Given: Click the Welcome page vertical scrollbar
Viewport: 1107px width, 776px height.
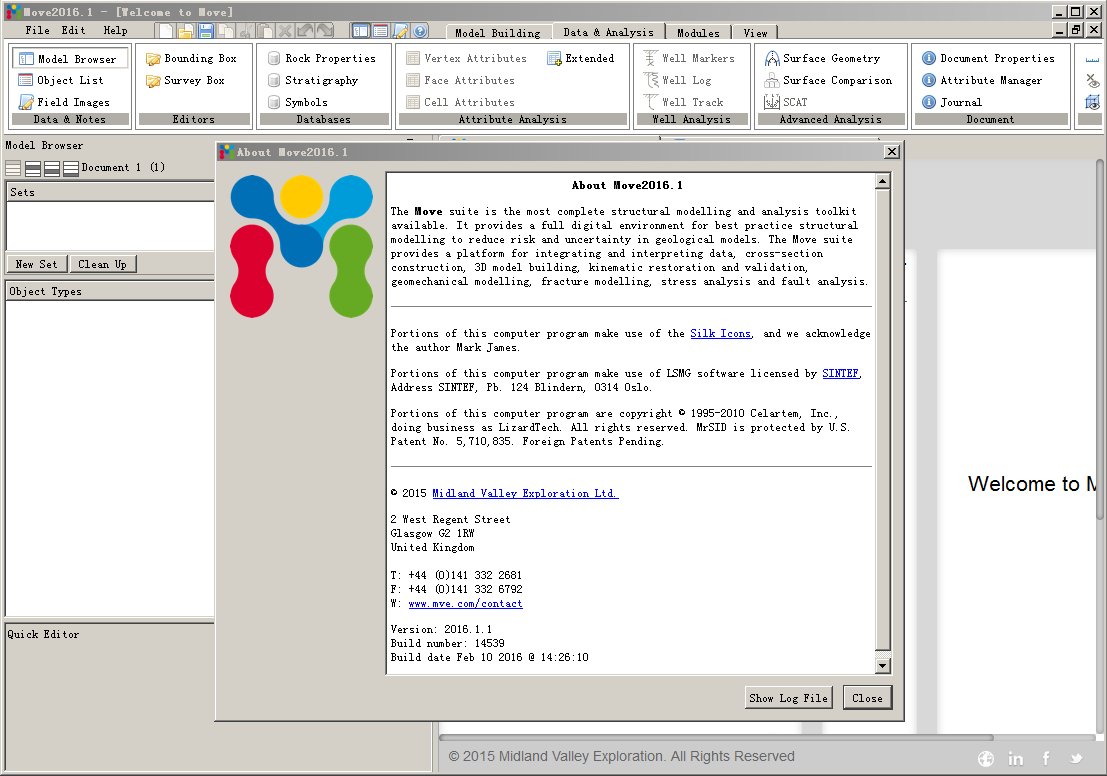Looking at the screenshot, I should (x=1100, y=339).
